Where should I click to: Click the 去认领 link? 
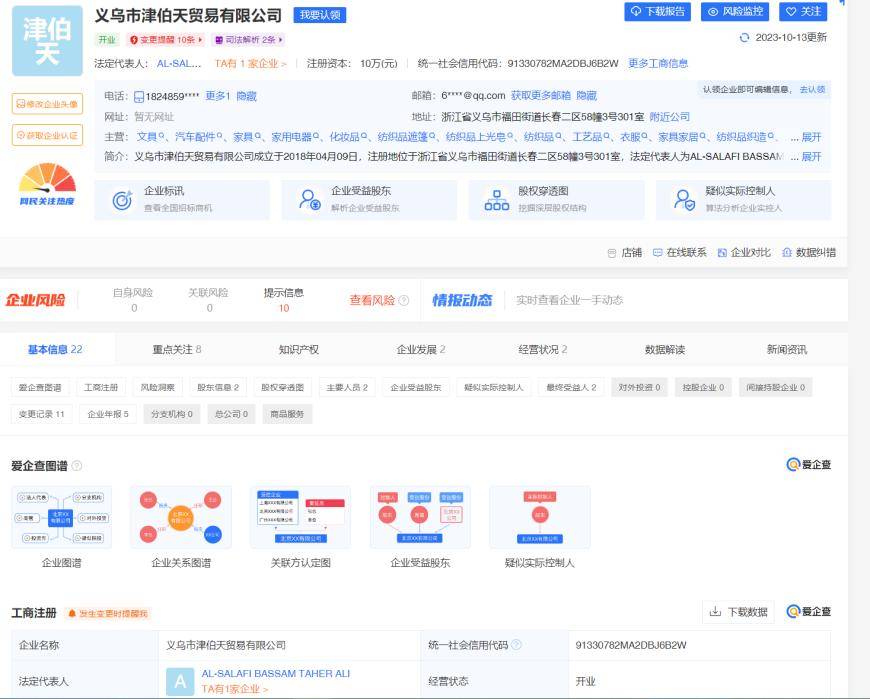pos(812,89)
